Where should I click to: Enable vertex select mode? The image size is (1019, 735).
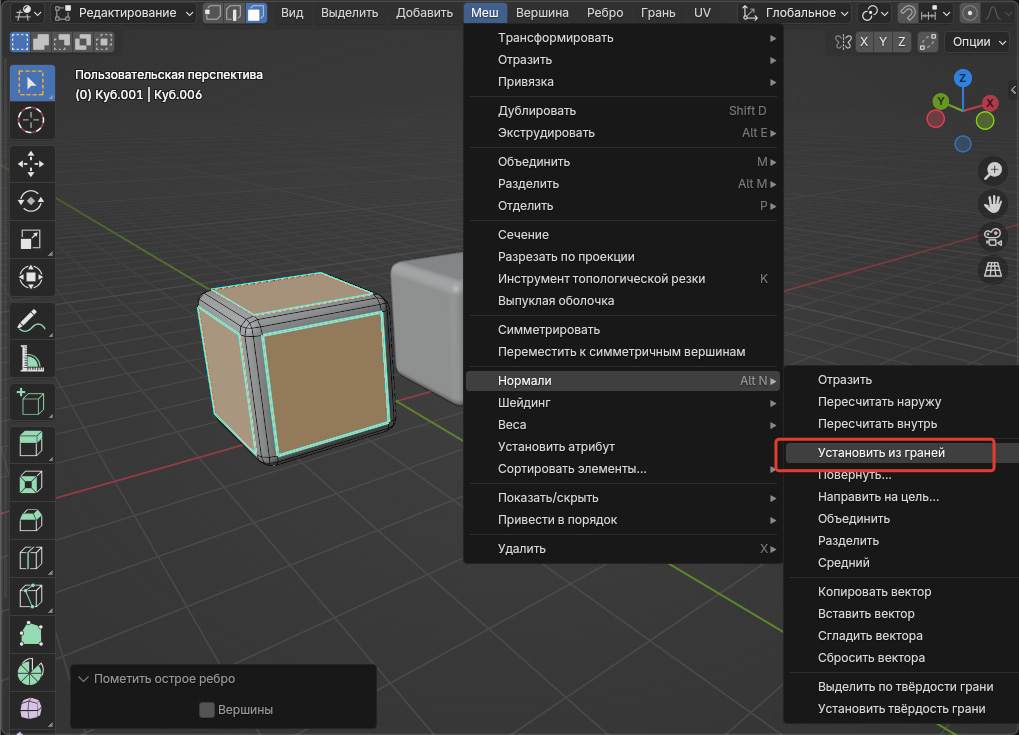[213, 13]
